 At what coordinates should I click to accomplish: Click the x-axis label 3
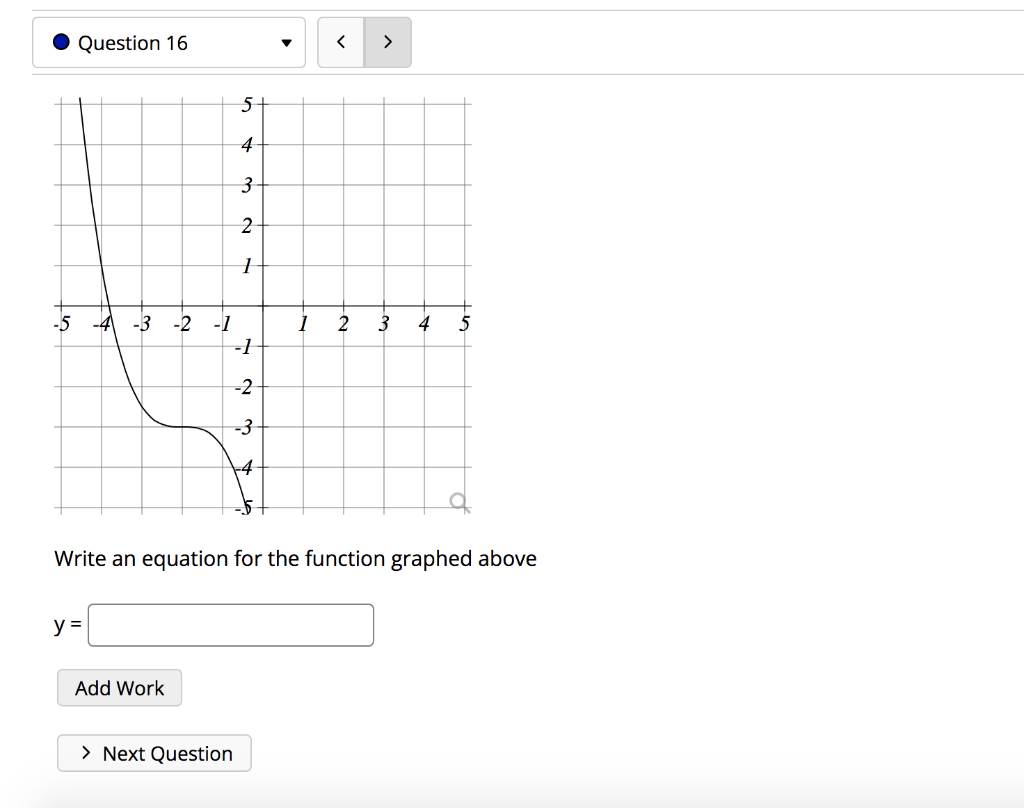384,323
